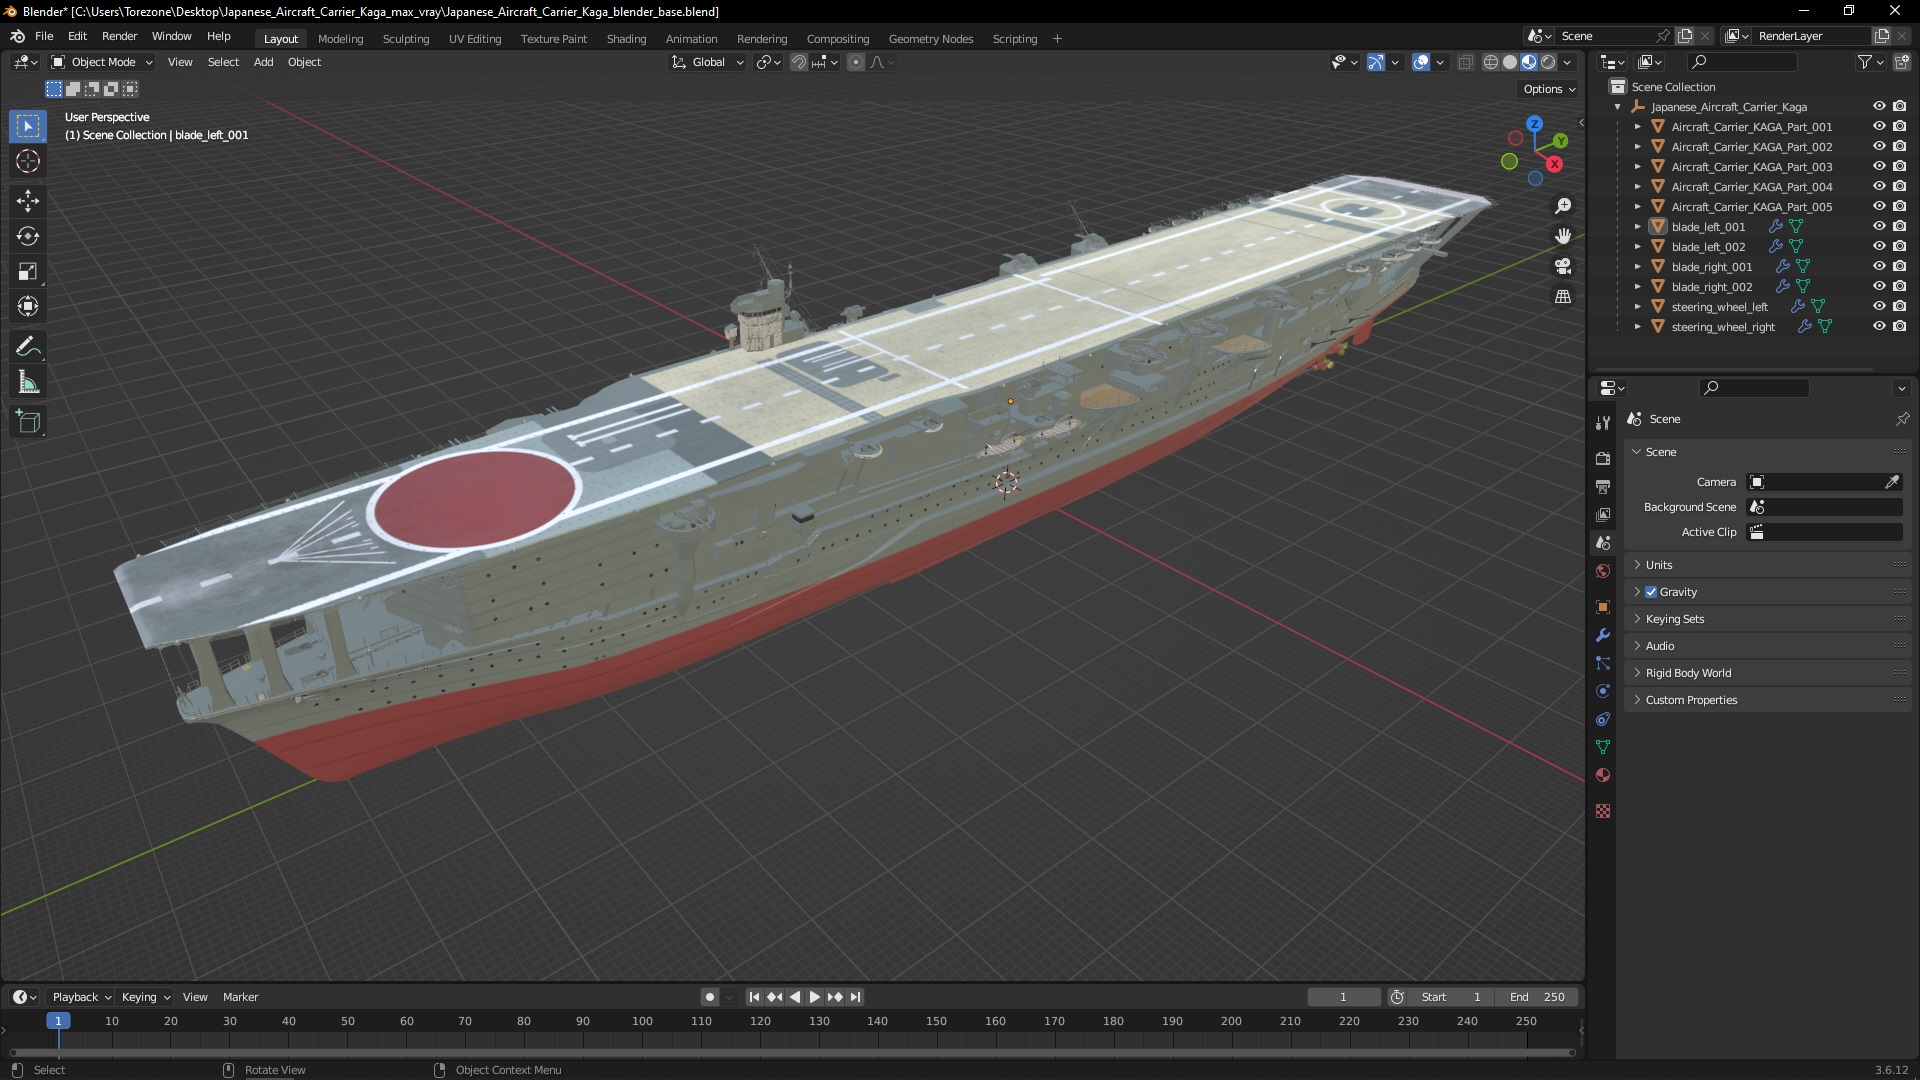Toggle snapping magnet icon

[x=799, y=62]
